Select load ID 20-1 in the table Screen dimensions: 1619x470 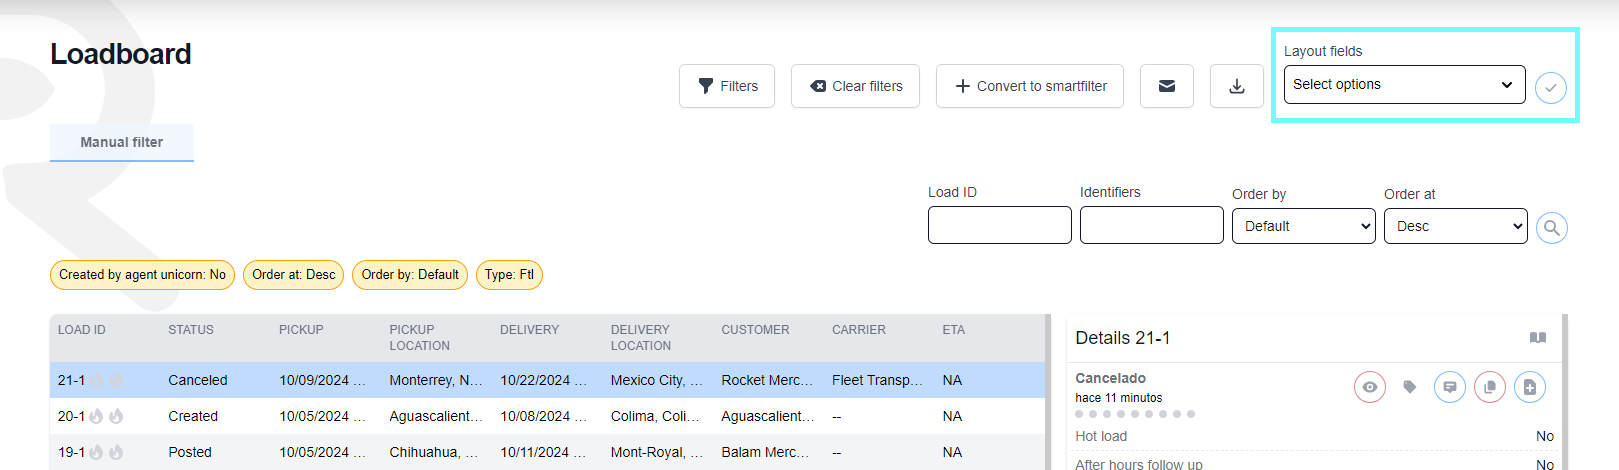pyautogui.click(x=72, y=416)
